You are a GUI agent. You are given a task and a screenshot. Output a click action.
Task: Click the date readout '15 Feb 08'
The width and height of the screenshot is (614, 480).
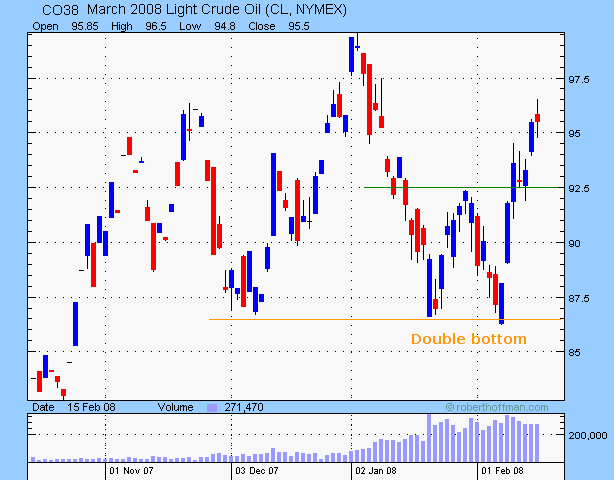[91, 407]
